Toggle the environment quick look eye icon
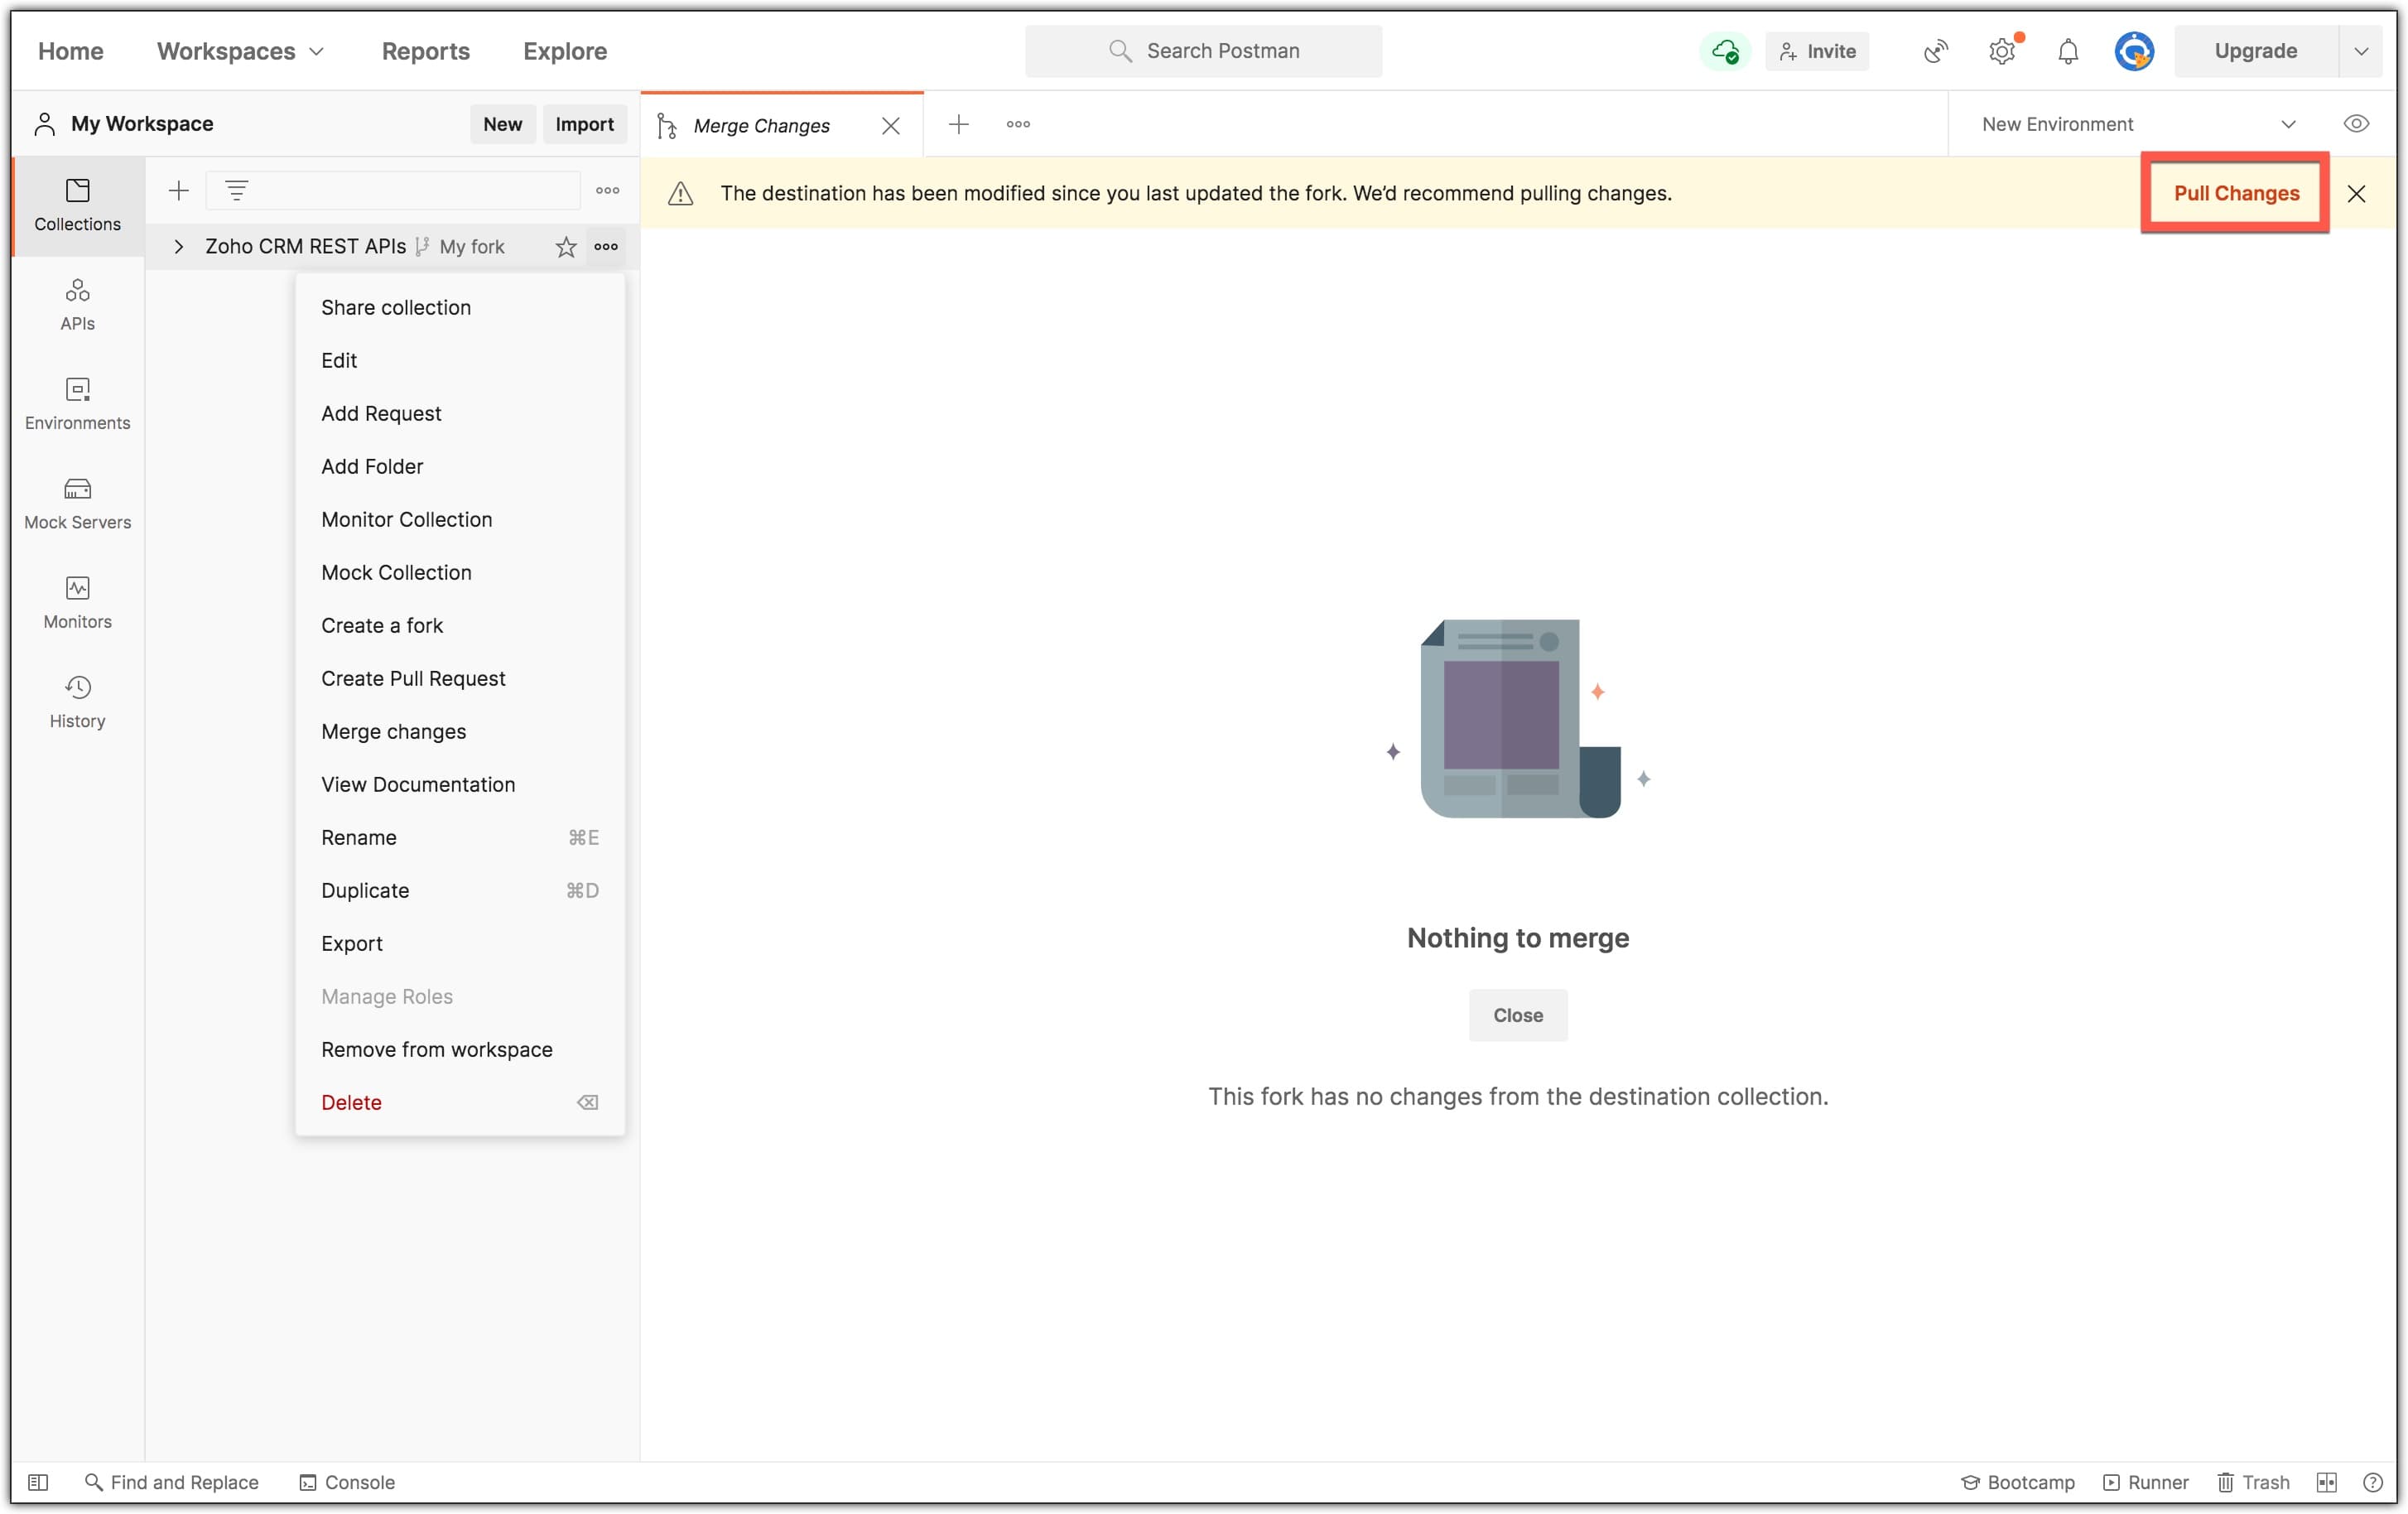The height and width of the screenshot is (1514, 2408). coord(2355,124)
